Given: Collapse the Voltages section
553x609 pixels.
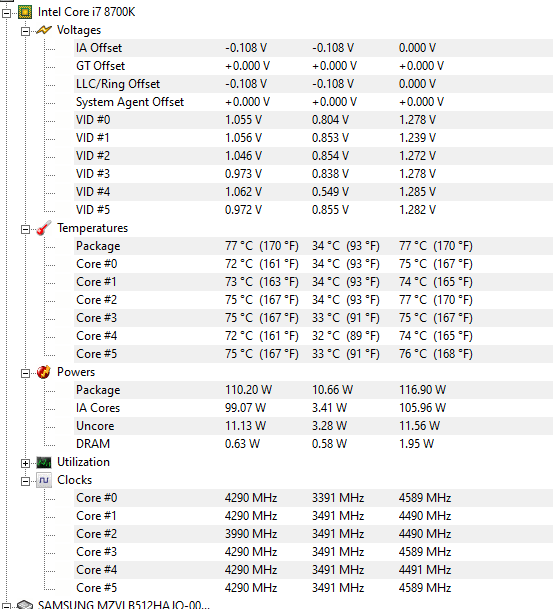Looking at the screenshot, I should tap(25, 31).
